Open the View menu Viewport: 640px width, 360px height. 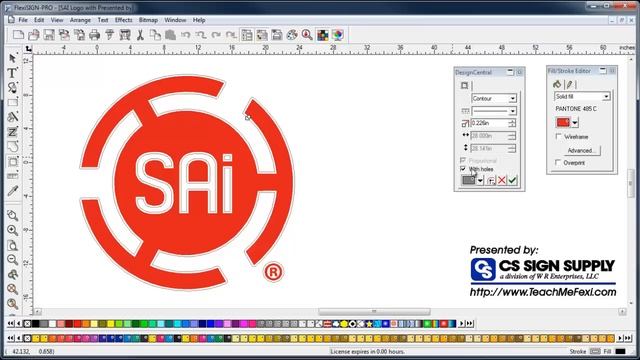(57, 20)
